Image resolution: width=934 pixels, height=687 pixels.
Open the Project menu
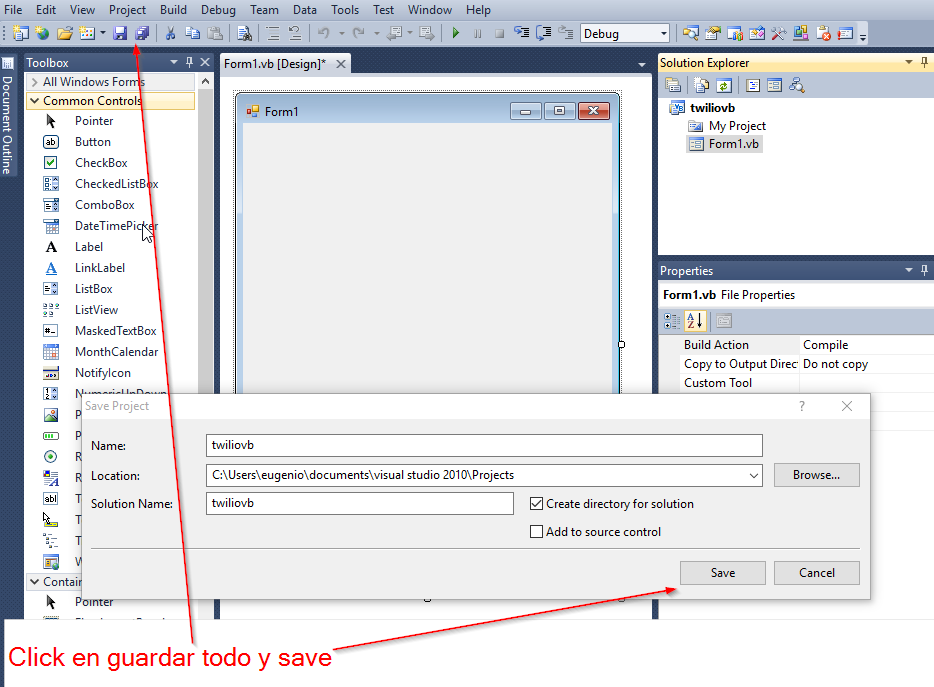pyautogui.click(x=127, y=10)
